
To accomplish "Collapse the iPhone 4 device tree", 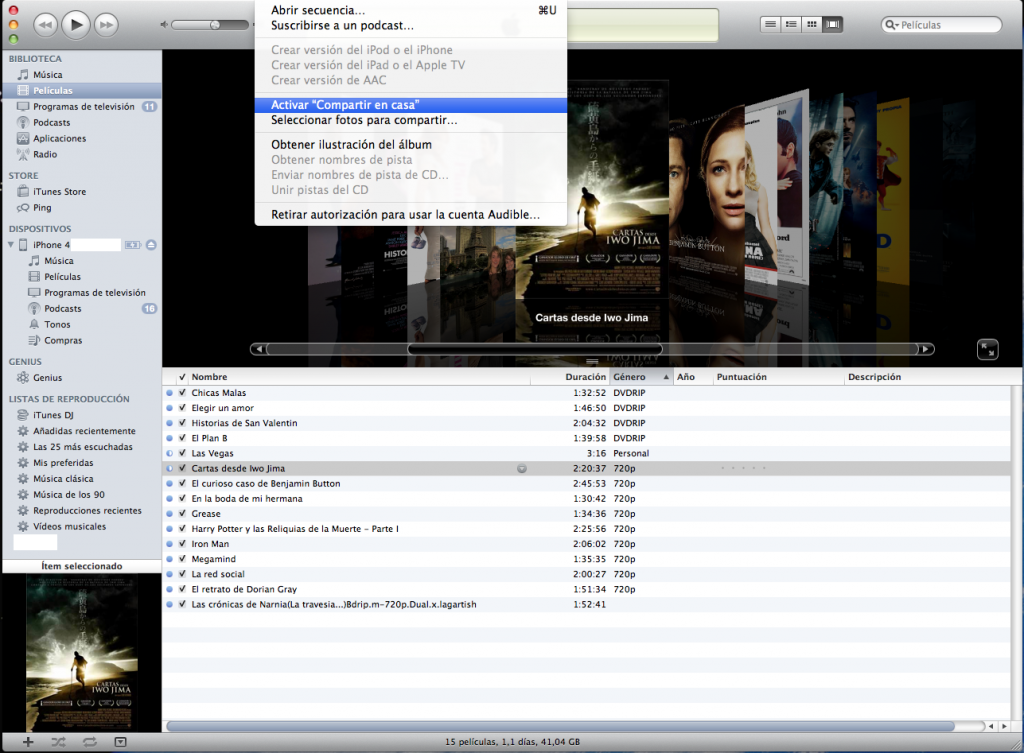I will click(10, 245).
